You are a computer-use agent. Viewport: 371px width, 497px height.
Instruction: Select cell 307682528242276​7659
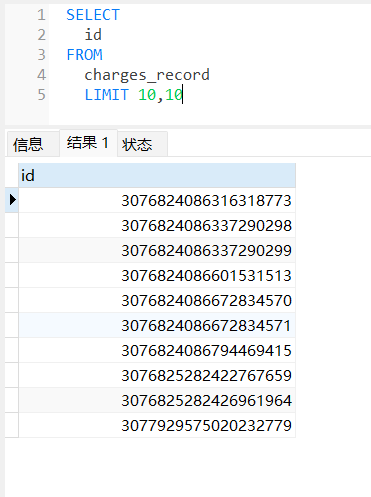coord(157,375)
